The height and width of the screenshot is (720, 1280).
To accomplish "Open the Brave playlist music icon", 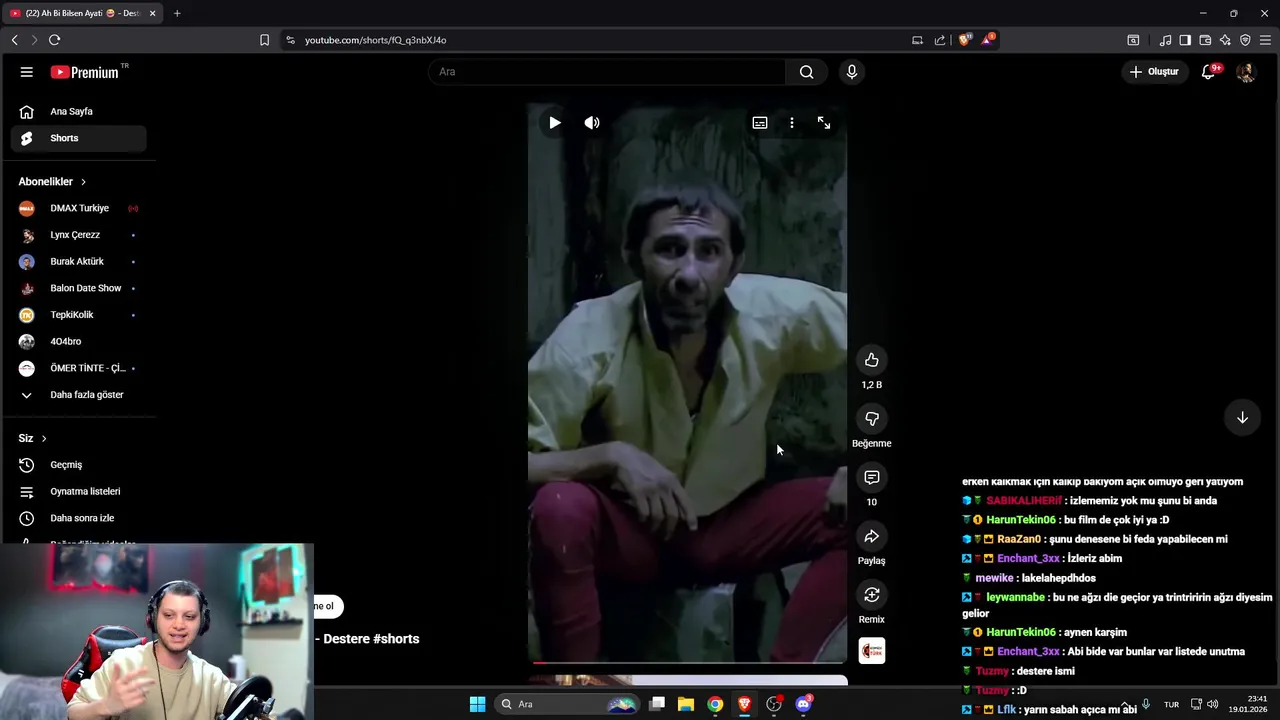I will tap(1165, 40).
